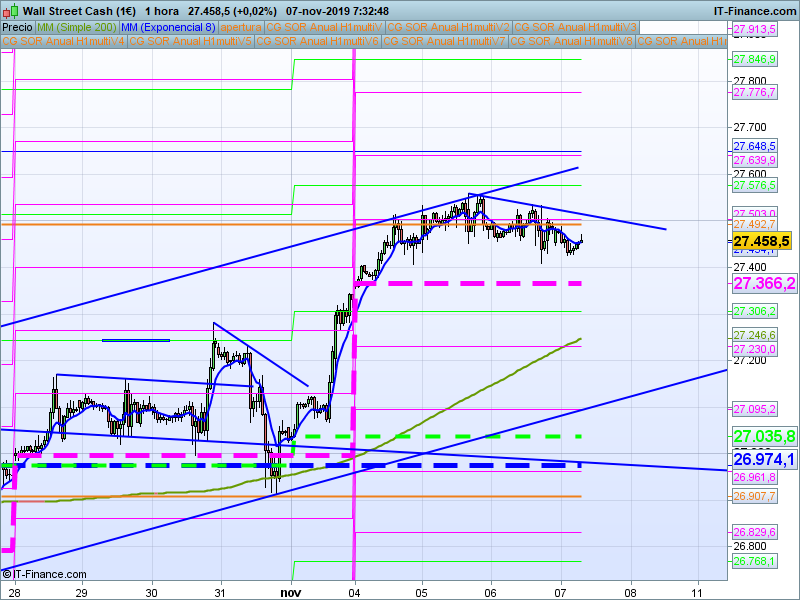Select the apertura indicator label
Viewport: 800px width, 600px height.
pos(241,27)
